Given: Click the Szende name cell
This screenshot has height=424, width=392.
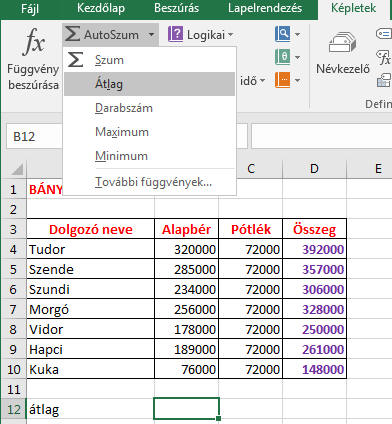Looking at the screenshot, I should click(x=90, y=269).
